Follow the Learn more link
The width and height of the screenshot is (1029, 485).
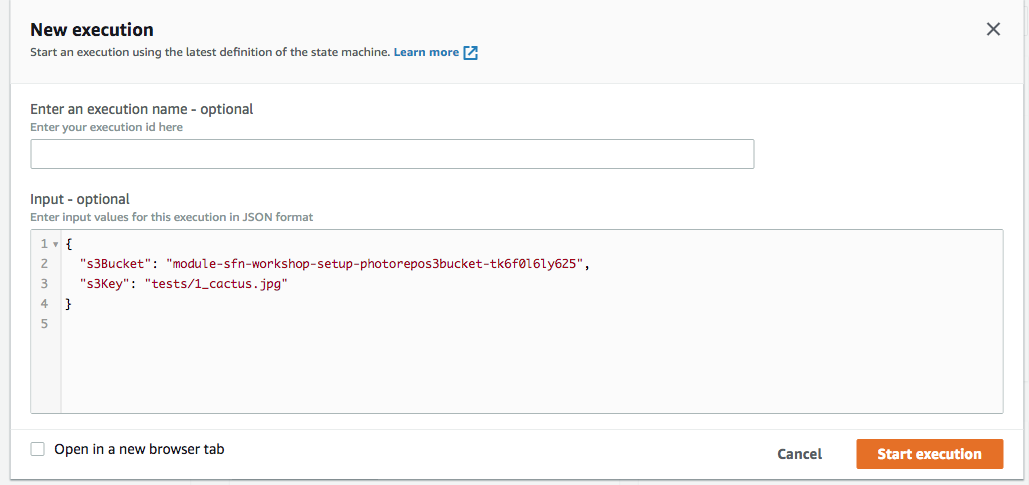[x=426, y=52]
